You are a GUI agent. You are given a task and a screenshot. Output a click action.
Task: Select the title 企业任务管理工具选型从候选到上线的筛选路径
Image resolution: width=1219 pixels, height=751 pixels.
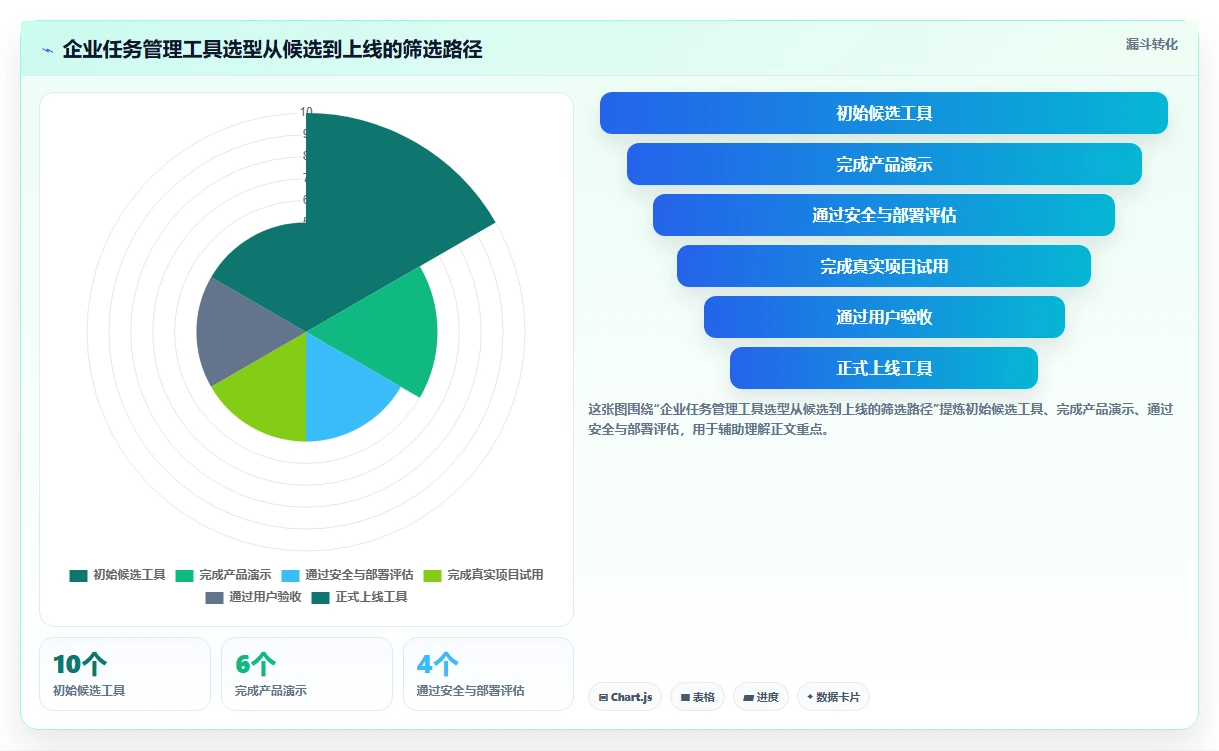272,49
